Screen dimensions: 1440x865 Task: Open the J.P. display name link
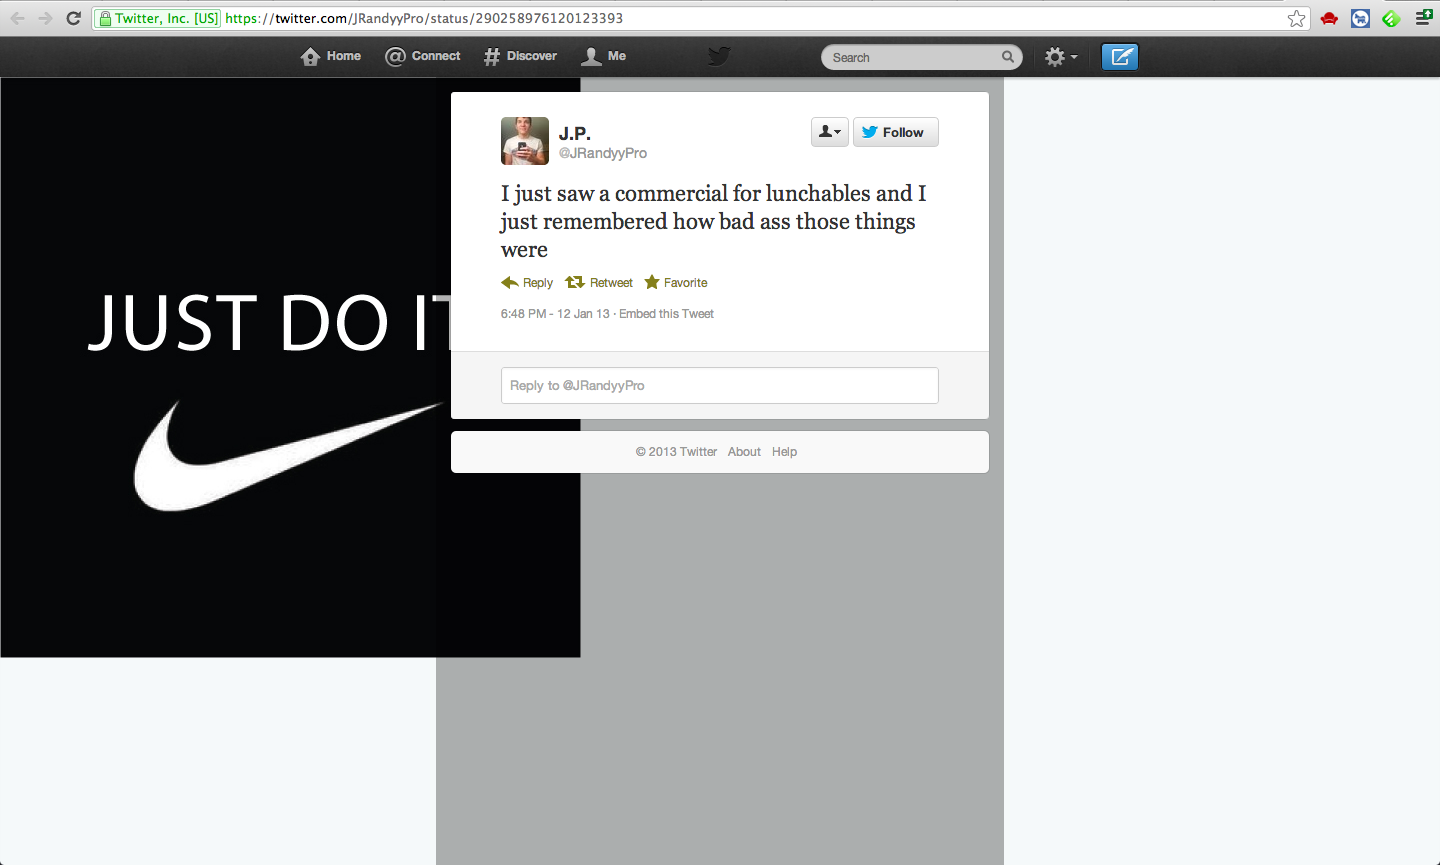point(575,133)
